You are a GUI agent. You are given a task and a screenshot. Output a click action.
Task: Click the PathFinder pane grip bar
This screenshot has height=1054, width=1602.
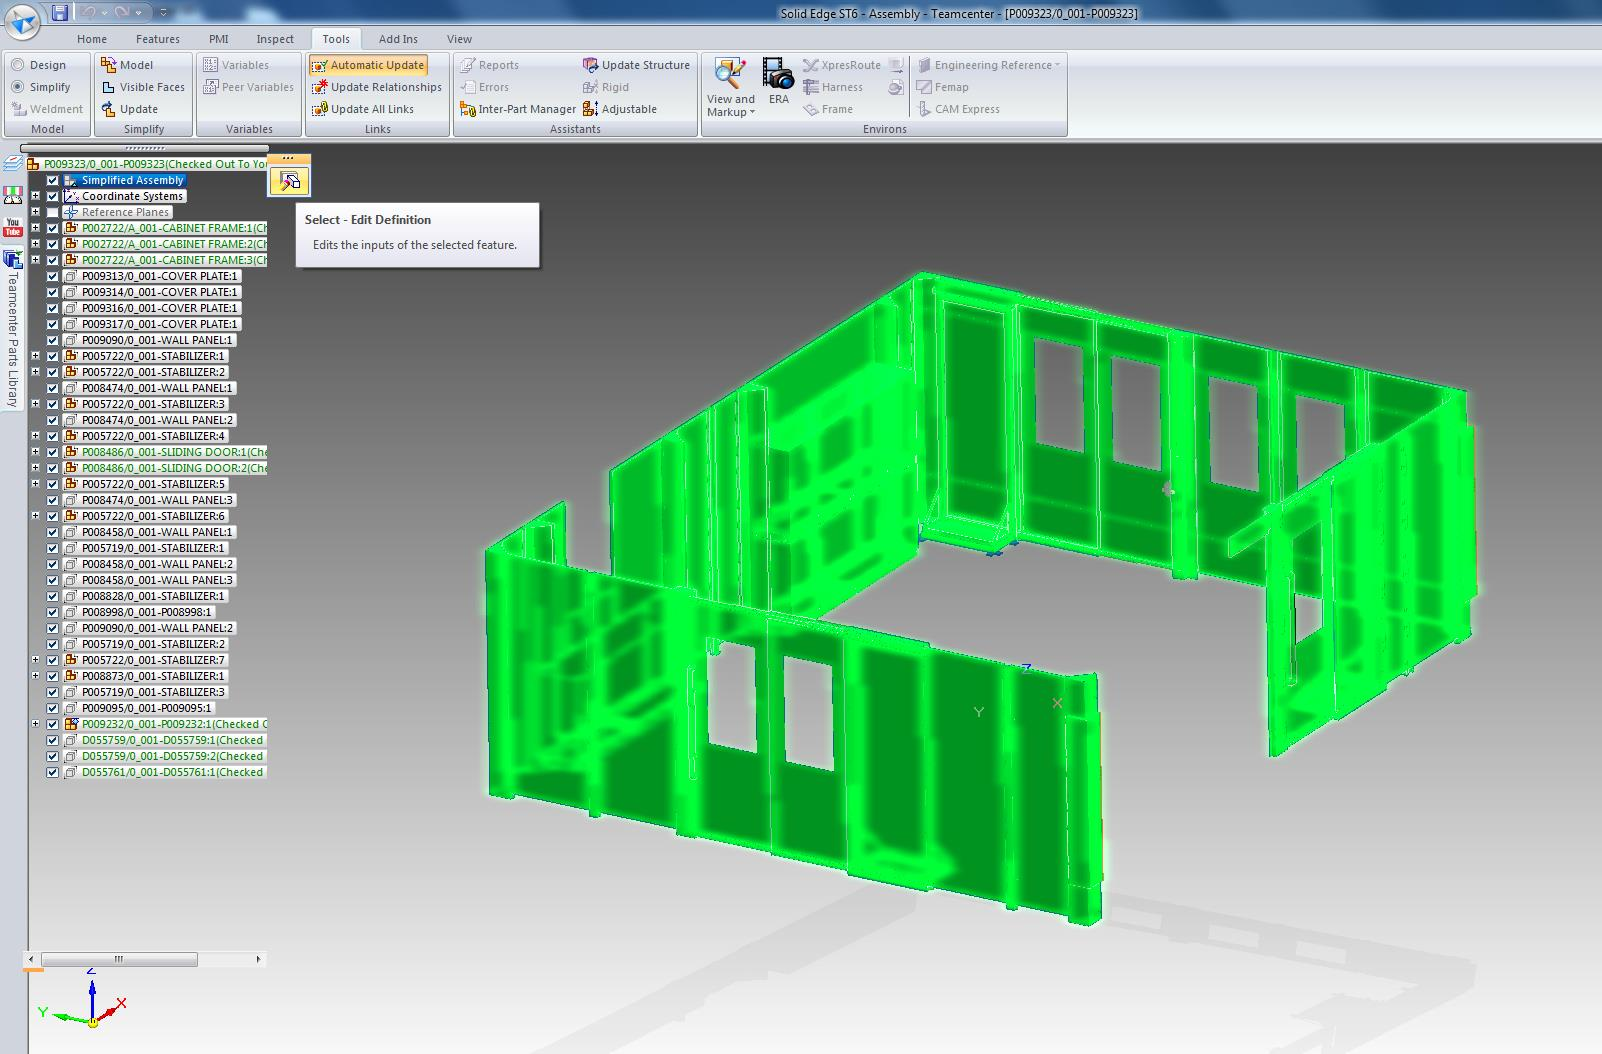(x=144, y=149)
